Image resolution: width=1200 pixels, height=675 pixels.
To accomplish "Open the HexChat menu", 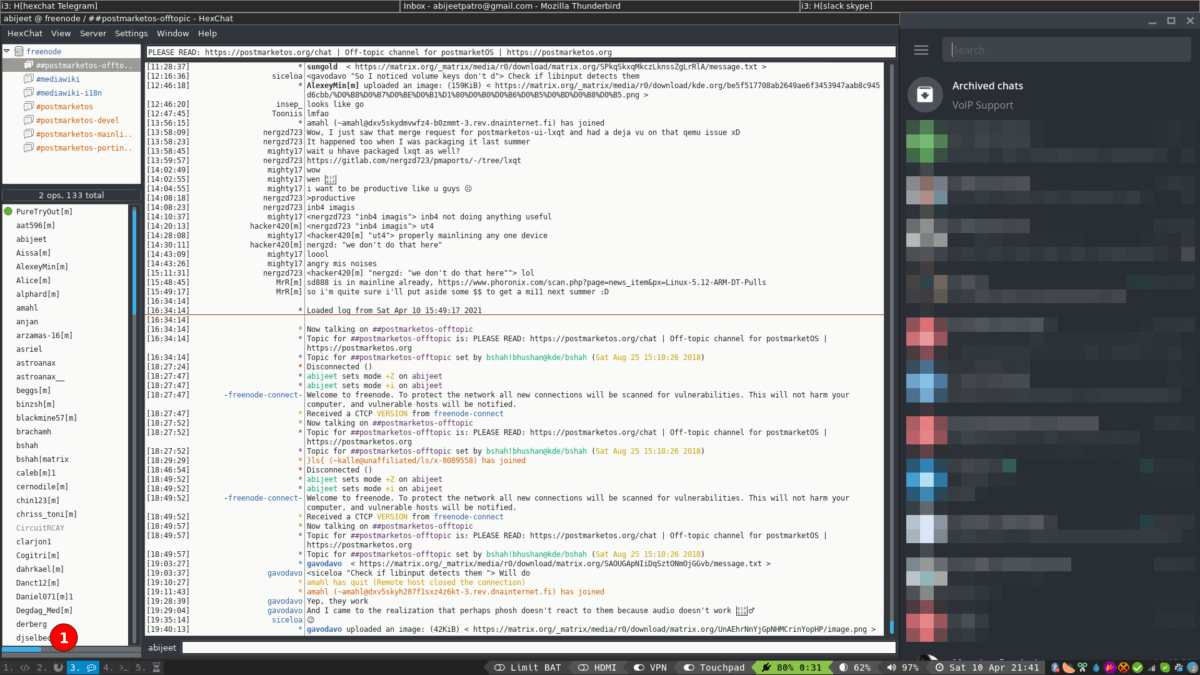I will 24,33.
